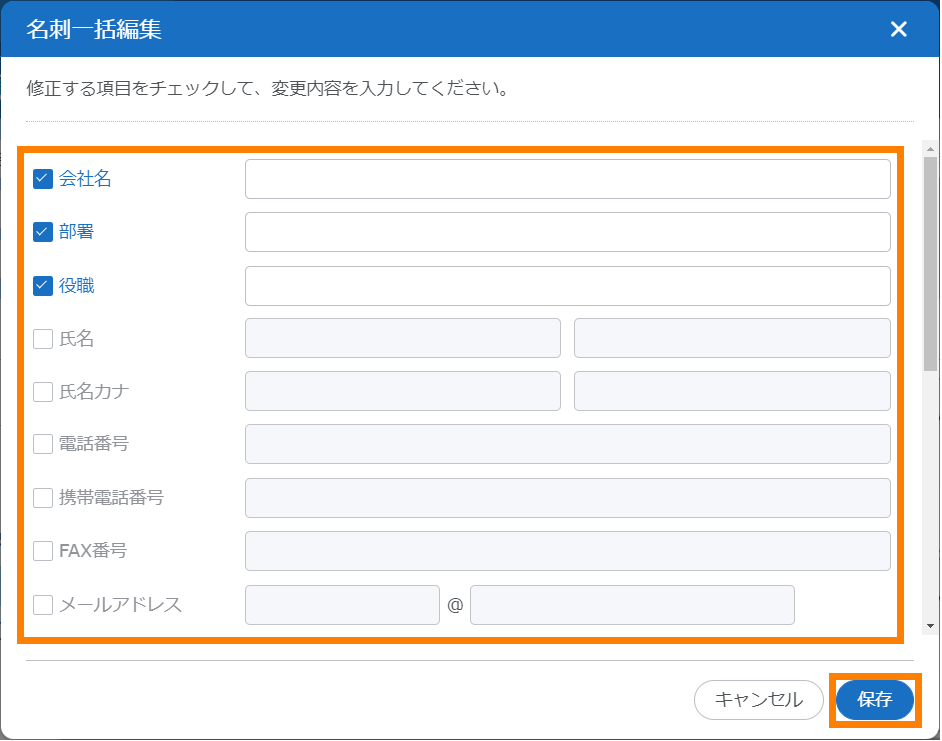
Task: Click the scrollbar down arrow
Action: 931,626
